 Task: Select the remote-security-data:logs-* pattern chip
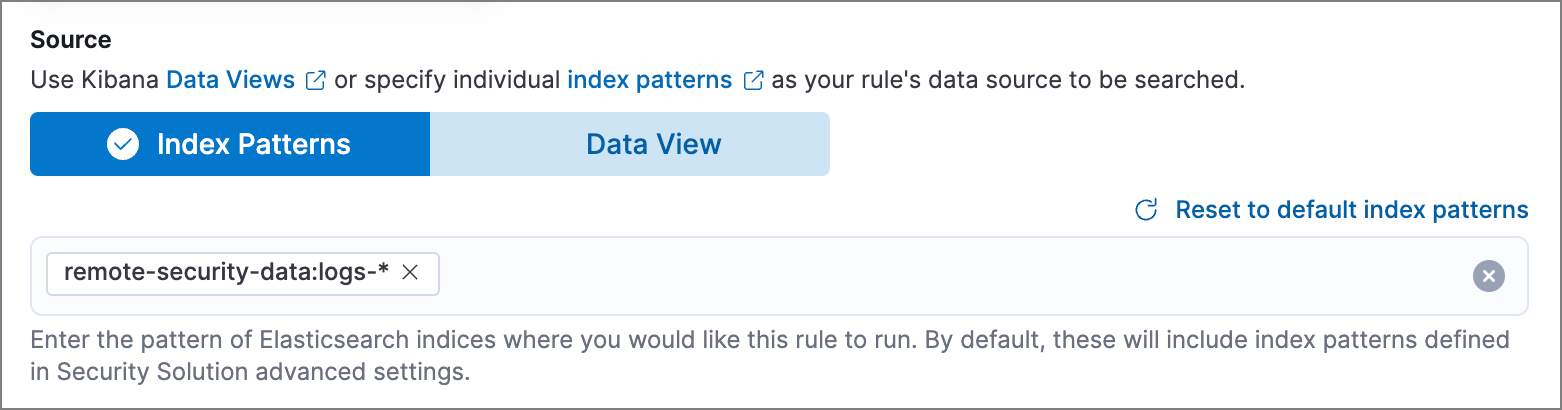[x=225, y=272]
